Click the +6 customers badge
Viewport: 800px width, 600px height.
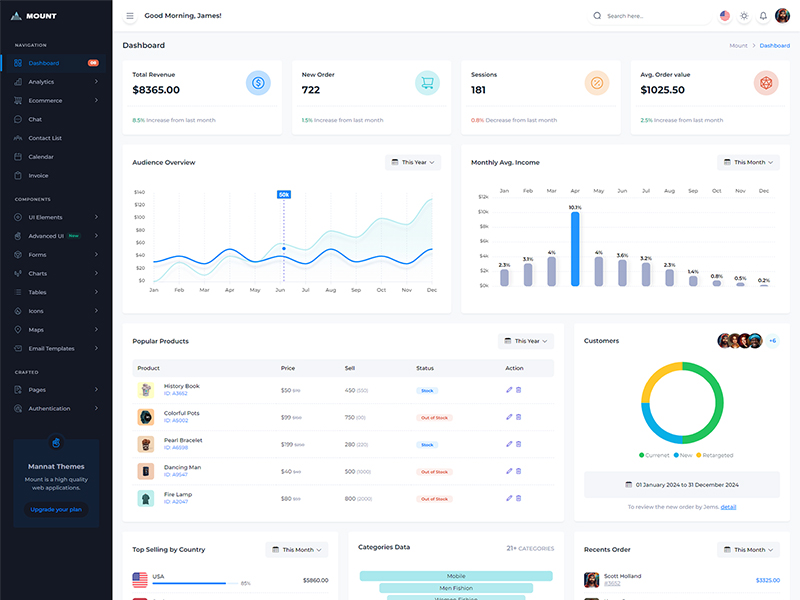(x=772, y=340)
